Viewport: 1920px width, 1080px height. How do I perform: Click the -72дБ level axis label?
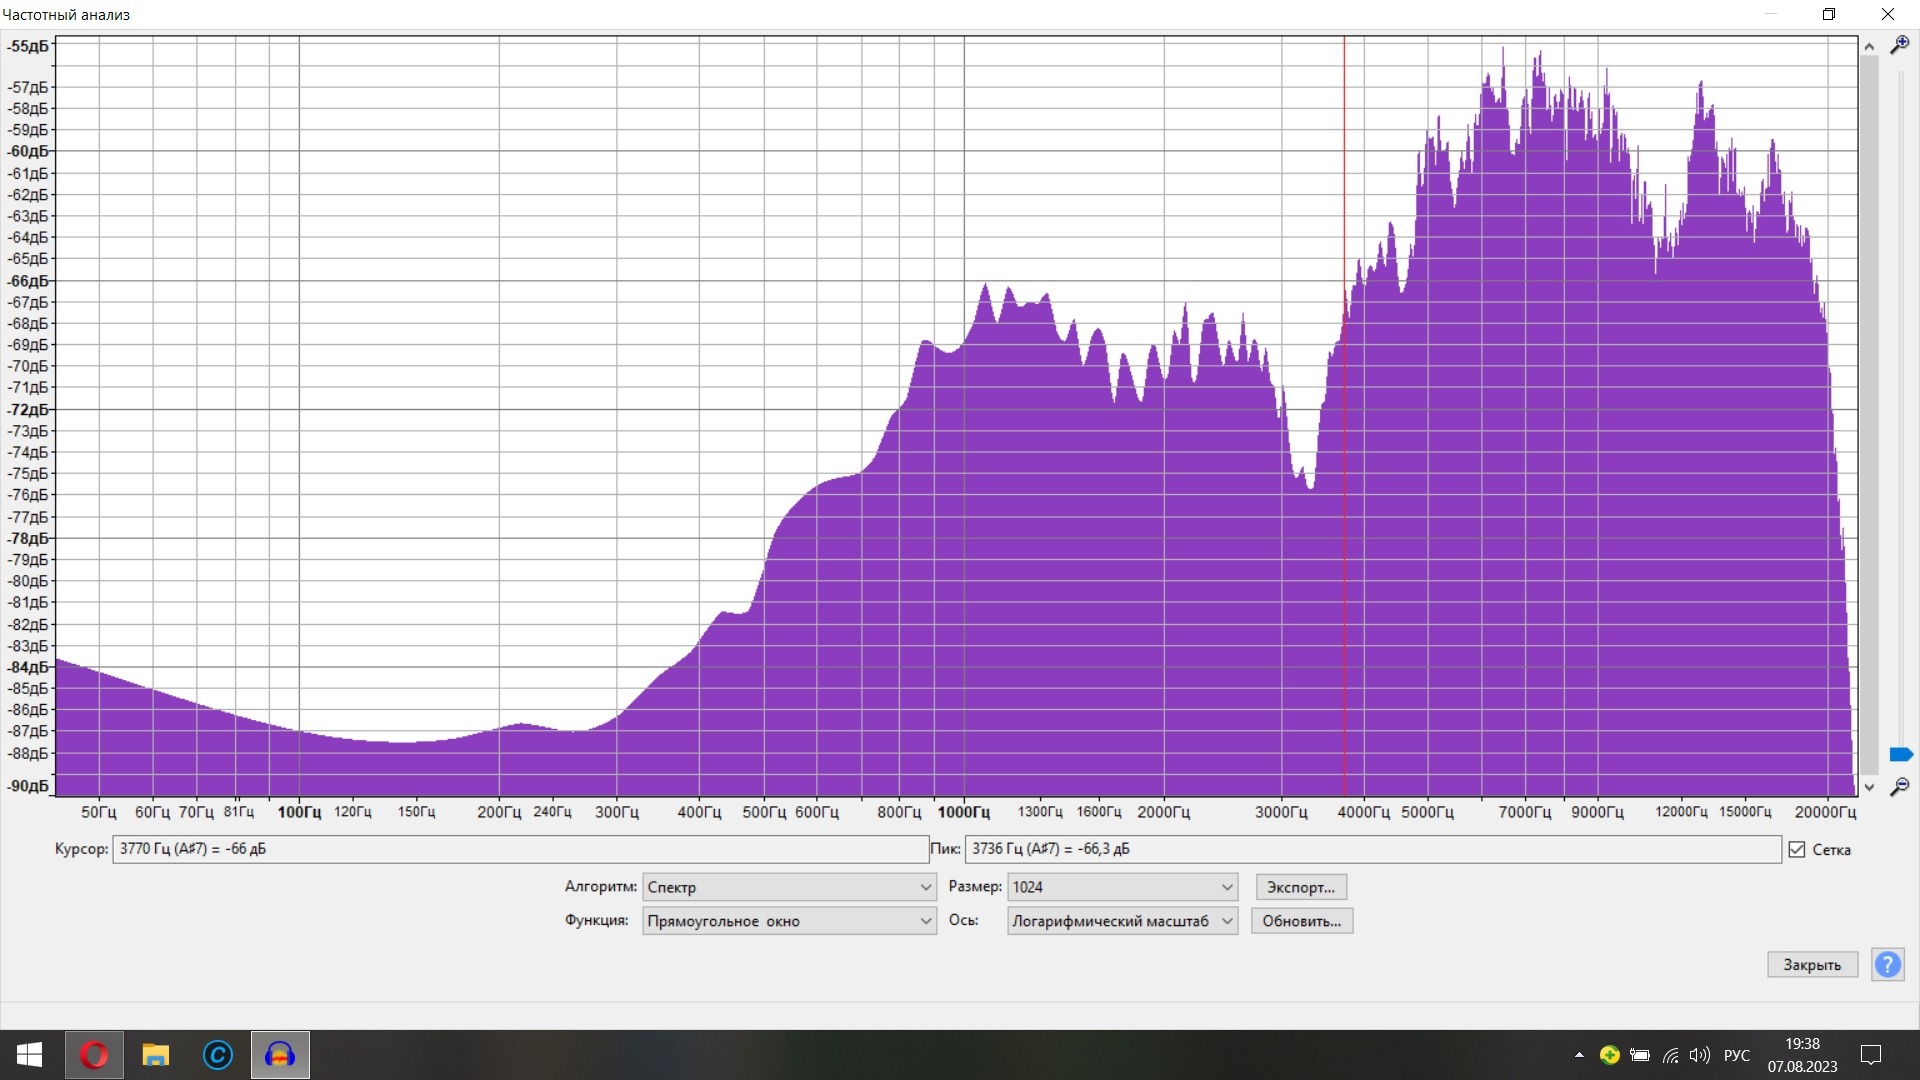[x=28, y=410]
